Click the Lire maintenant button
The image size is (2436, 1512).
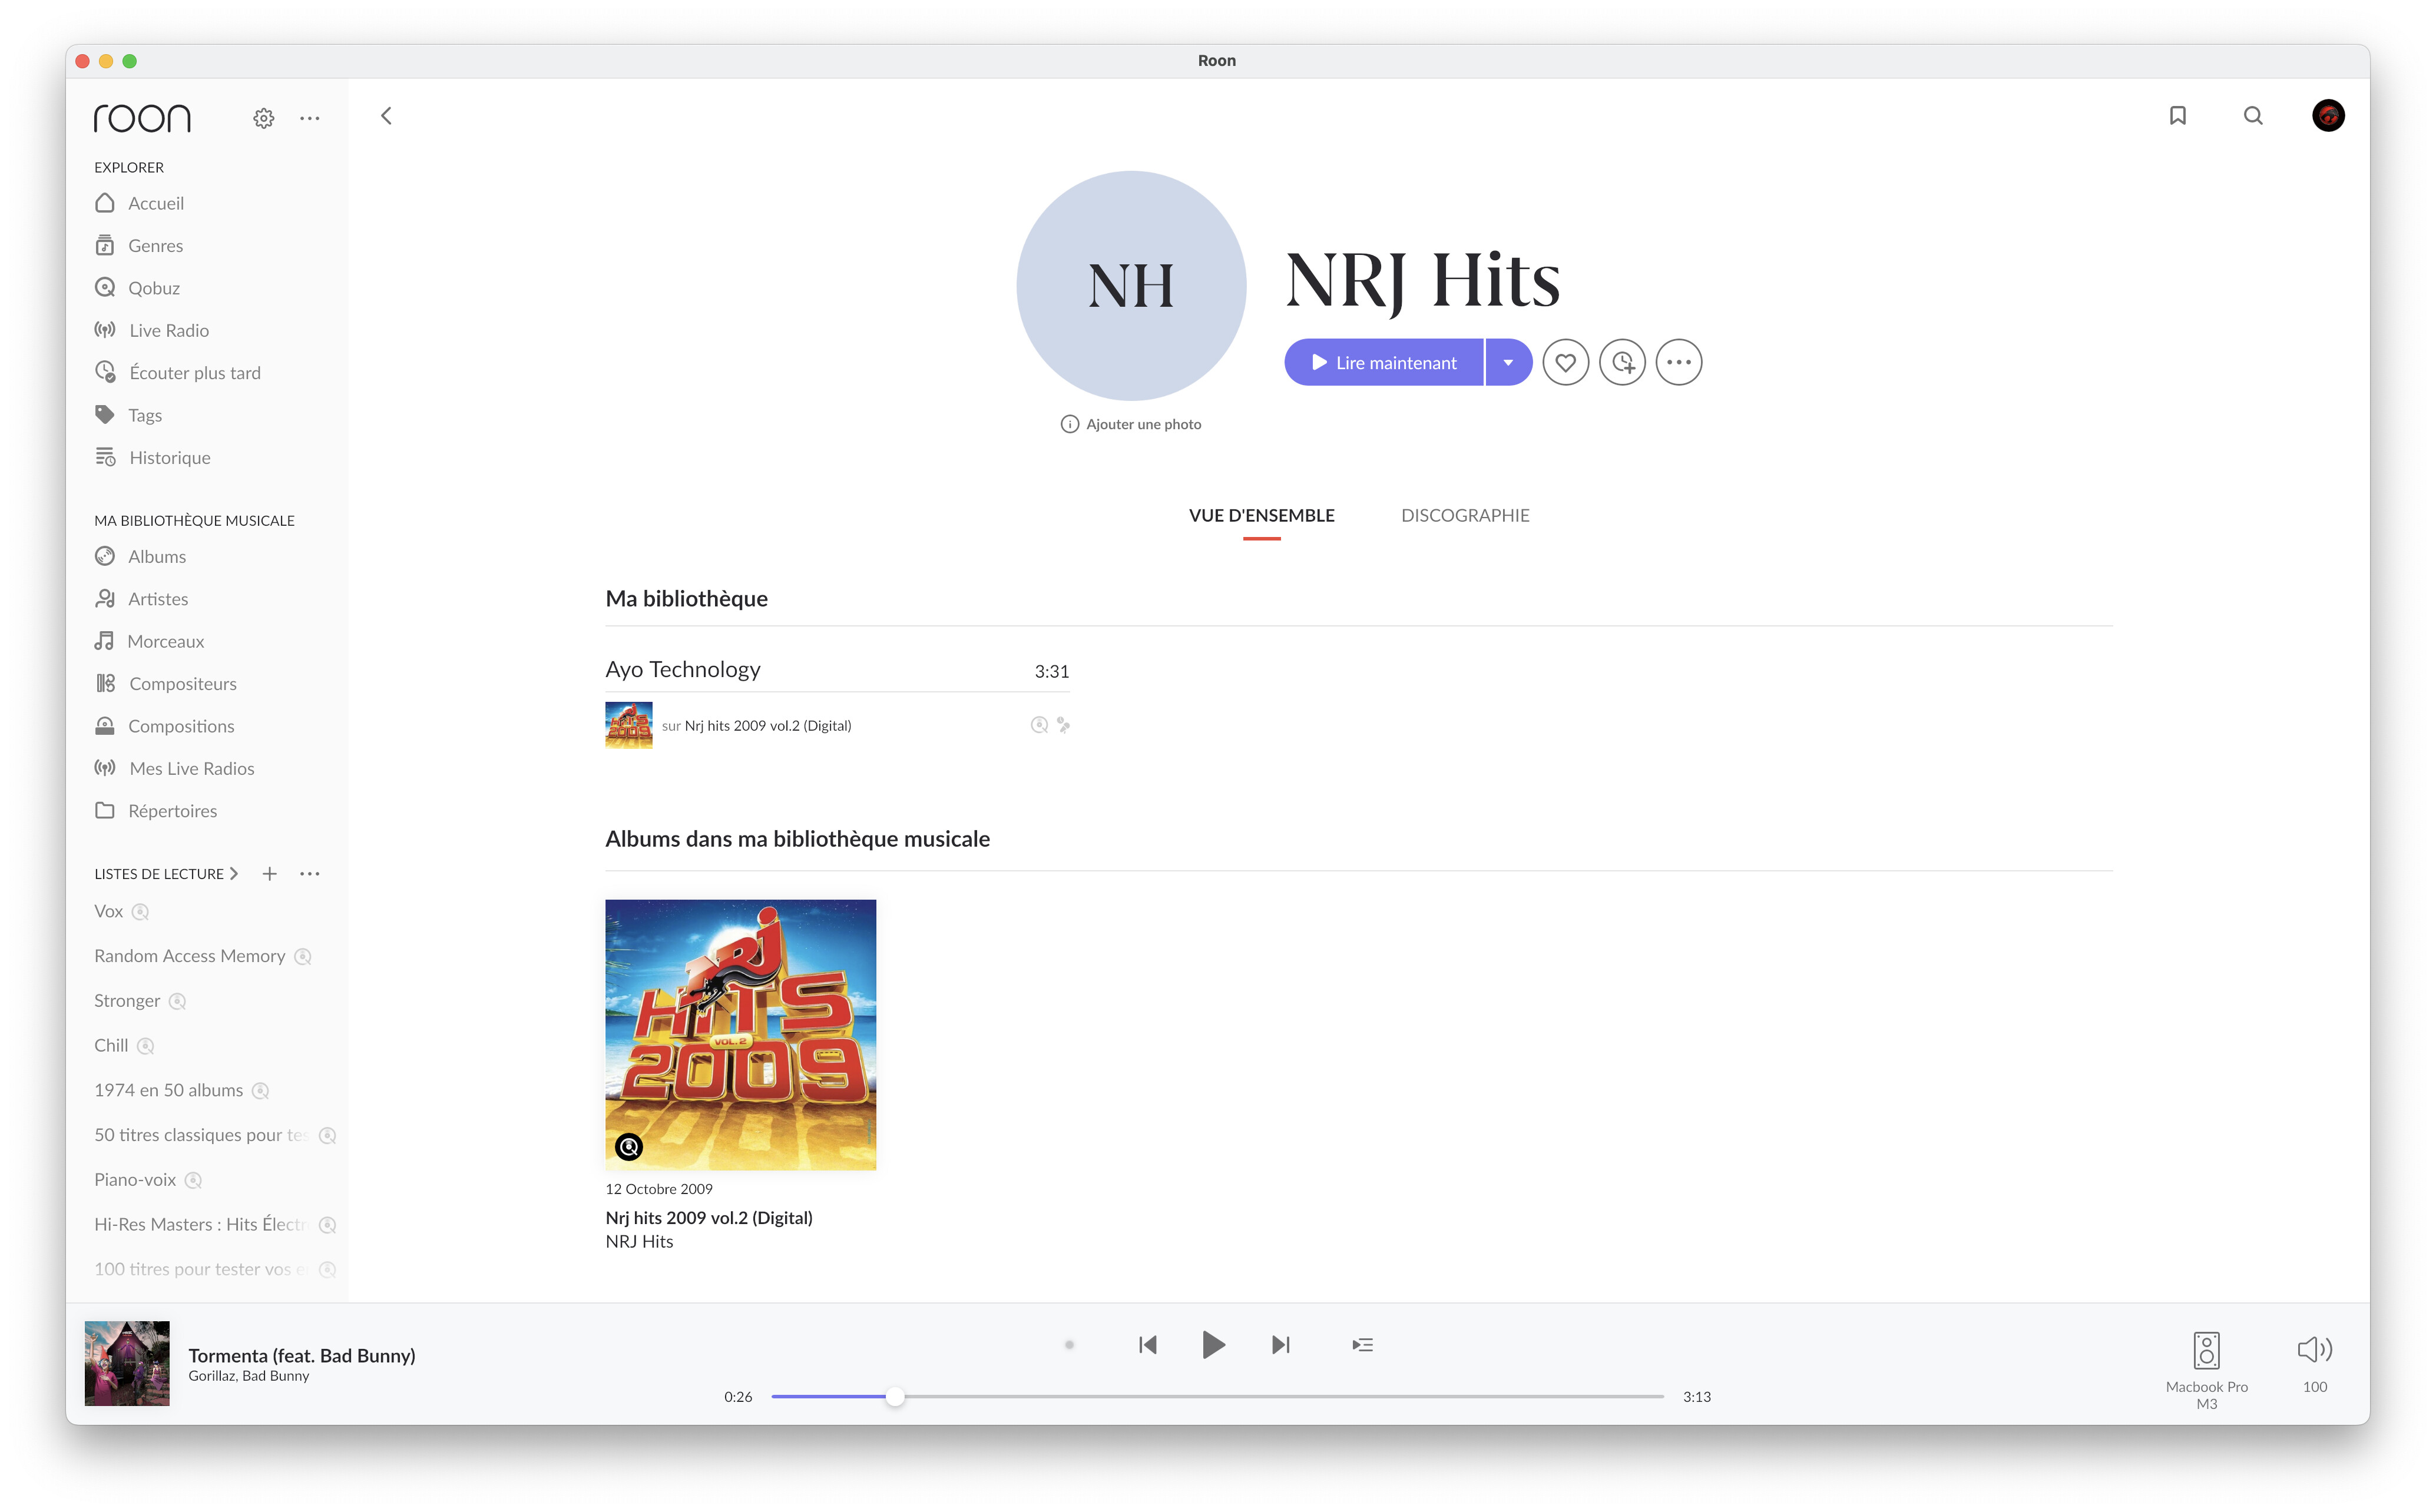(1383, 362)
